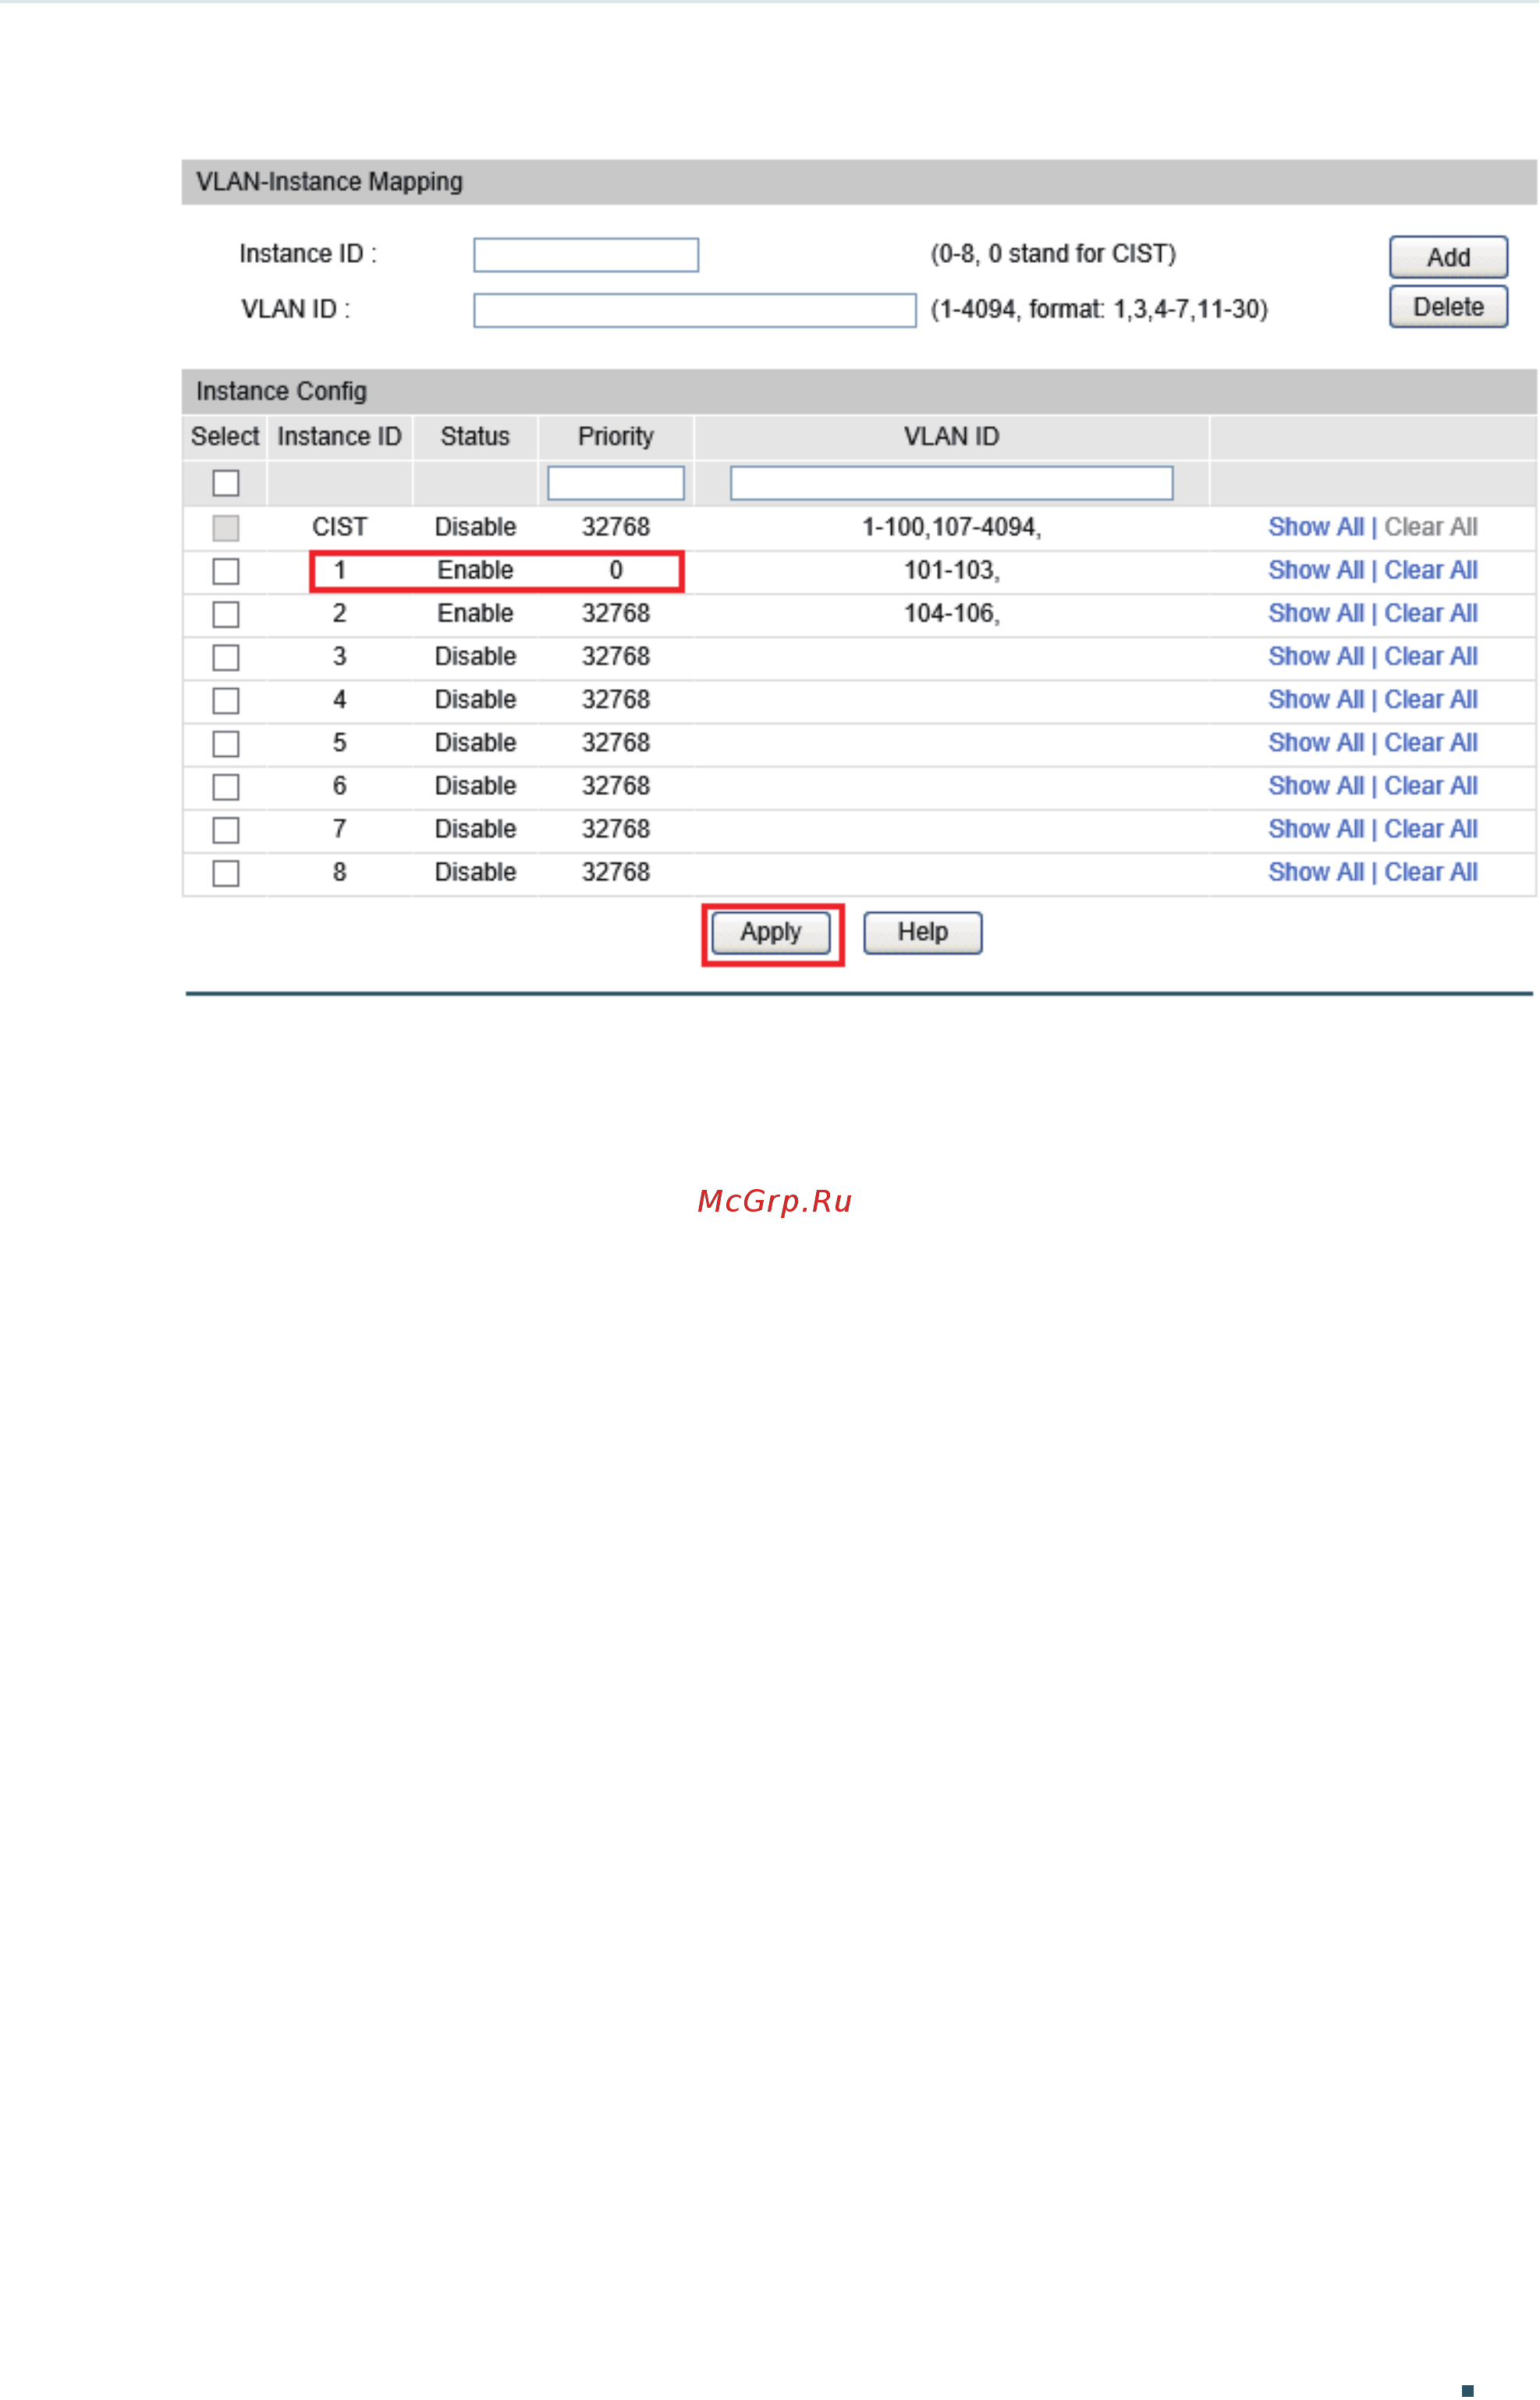The width and height of the screenshot is (1540, 2400).
Task: Check the box for instance 6
Action: (226, 787)
